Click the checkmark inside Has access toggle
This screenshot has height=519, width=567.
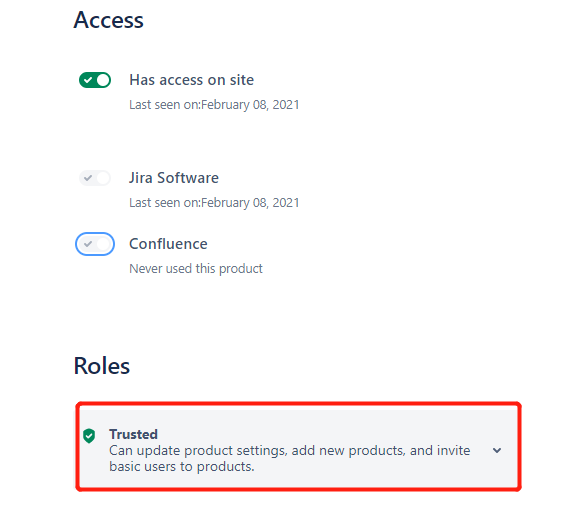pos(88,80)
